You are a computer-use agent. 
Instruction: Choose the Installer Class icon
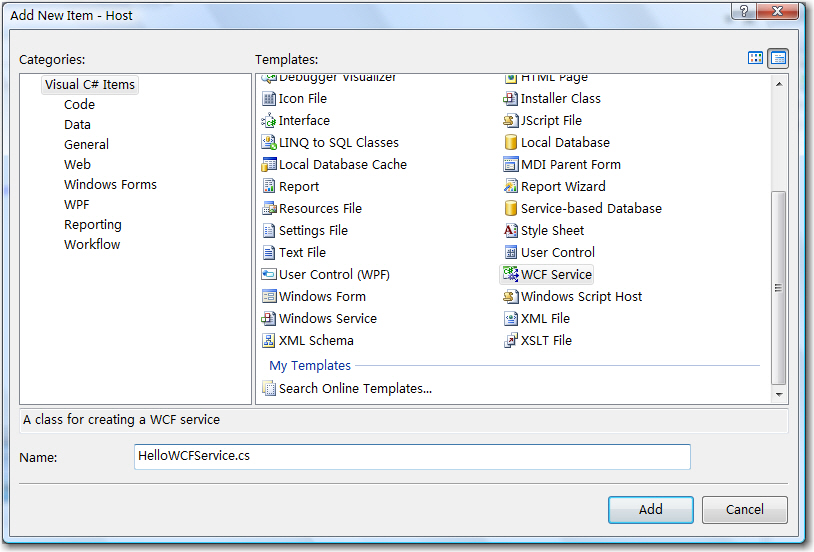pos(511,98)
